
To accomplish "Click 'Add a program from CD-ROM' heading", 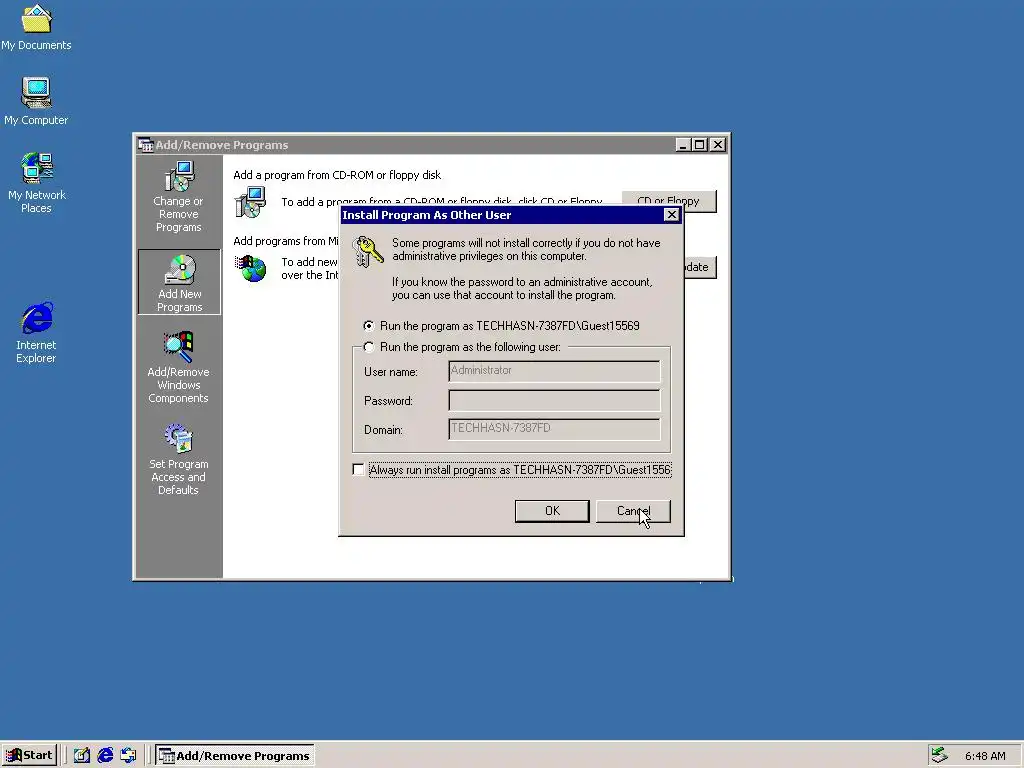I will pyautogui.click(x=337, y=175).
